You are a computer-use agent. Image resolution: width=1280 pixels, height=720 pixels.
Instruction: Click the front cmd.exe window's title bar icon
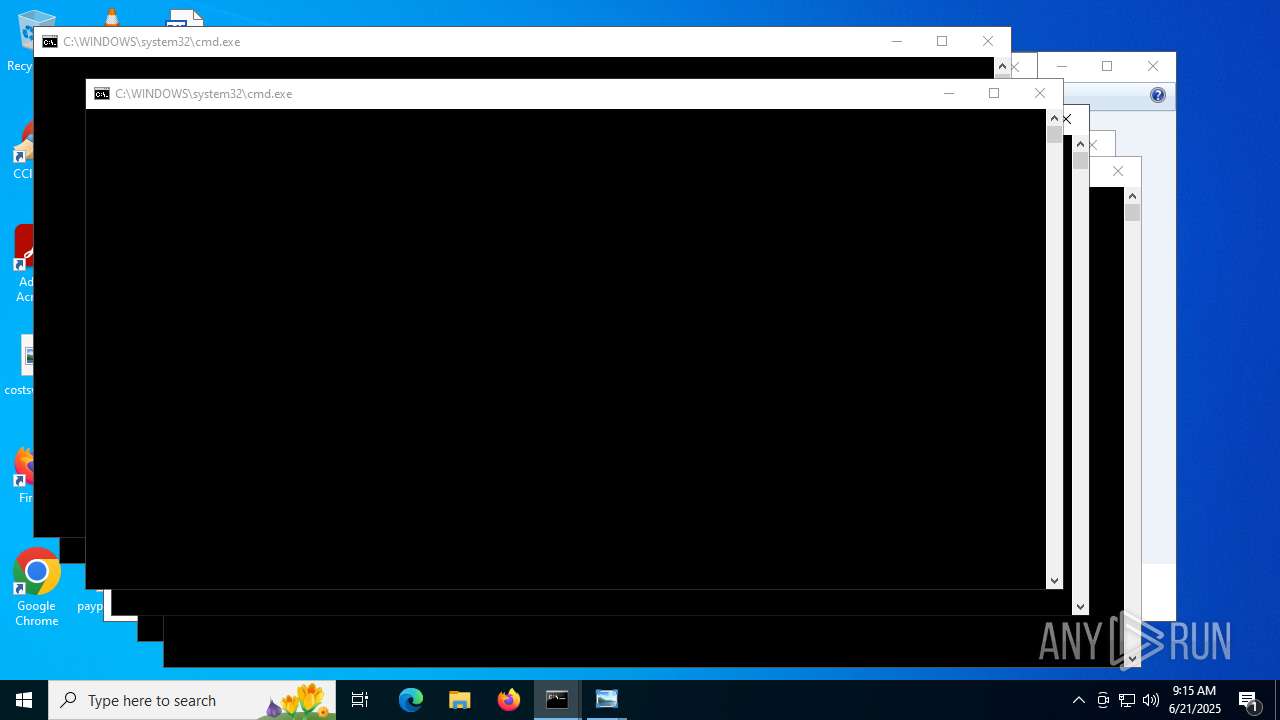102,94
